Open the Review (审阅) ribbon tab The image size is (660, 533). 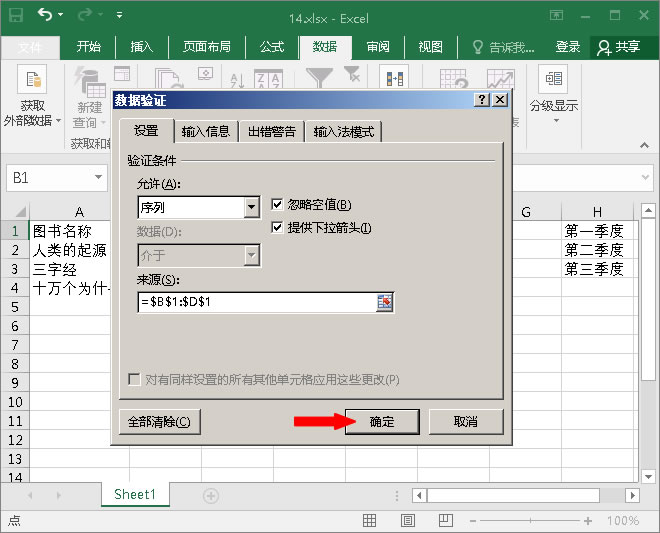click(x=378, y=47)
